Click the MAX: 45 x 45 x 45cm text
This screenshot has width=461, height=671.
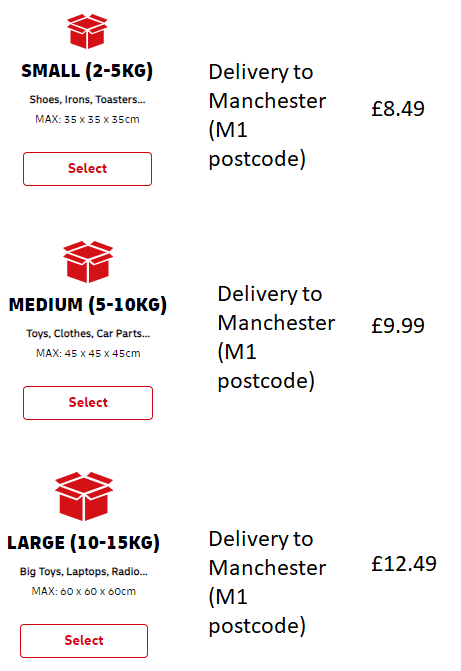(88, 353)
